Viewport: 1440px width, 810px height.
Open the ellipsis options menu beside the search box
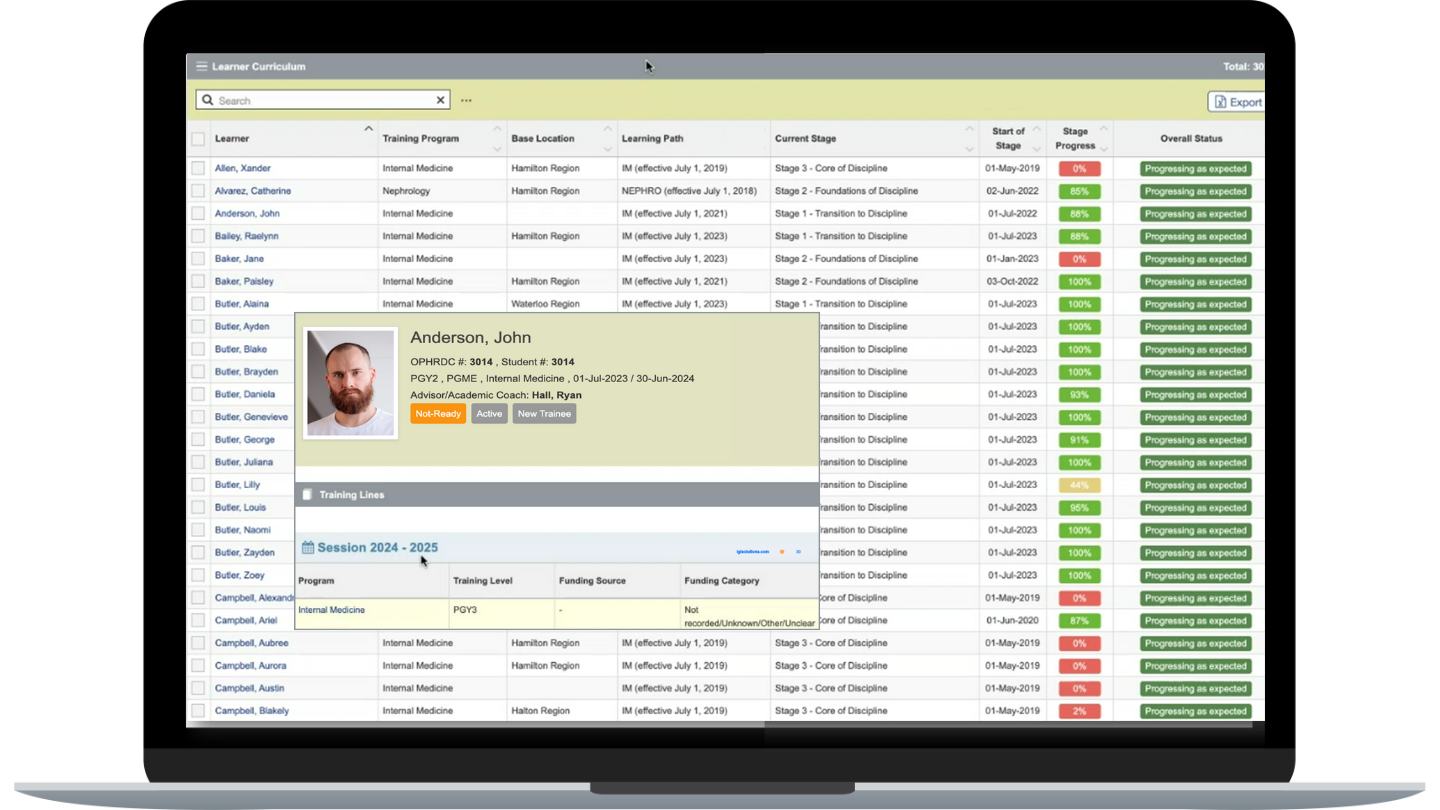coord(466,100)
